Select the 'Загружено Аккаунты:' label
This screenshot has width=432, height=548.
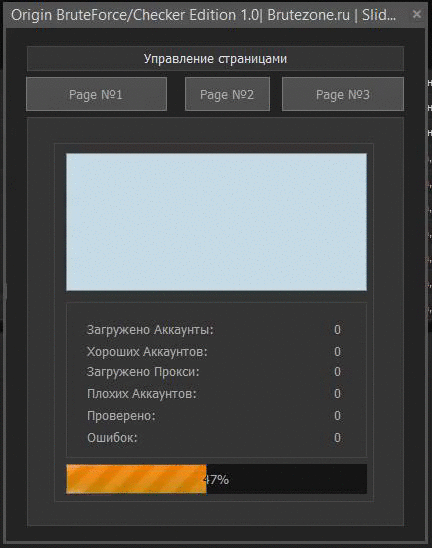(150, 330)
